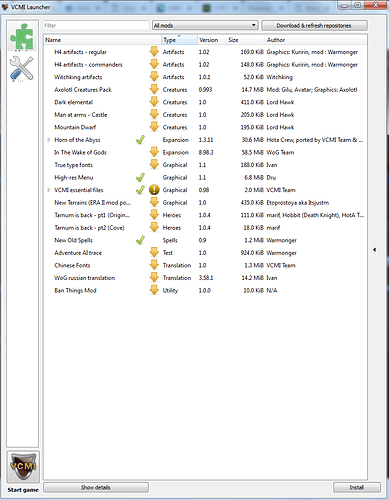
Task: Sort the list by Version column
Action: click(x=212, y=40)
